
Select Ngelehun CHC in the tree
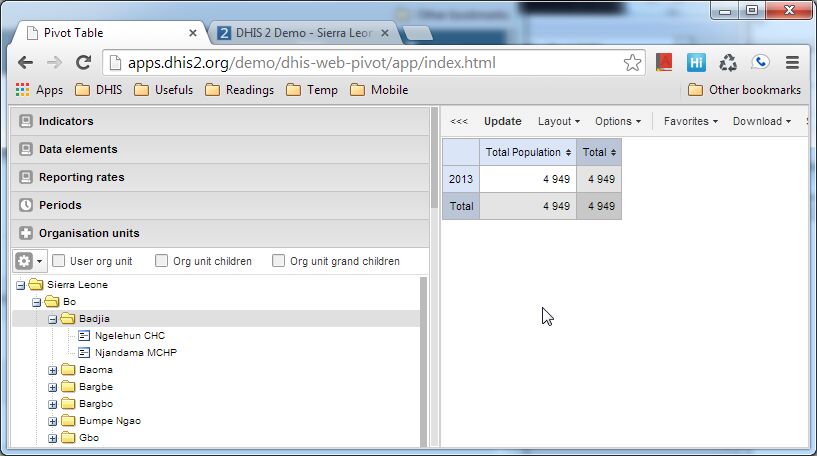130,336
